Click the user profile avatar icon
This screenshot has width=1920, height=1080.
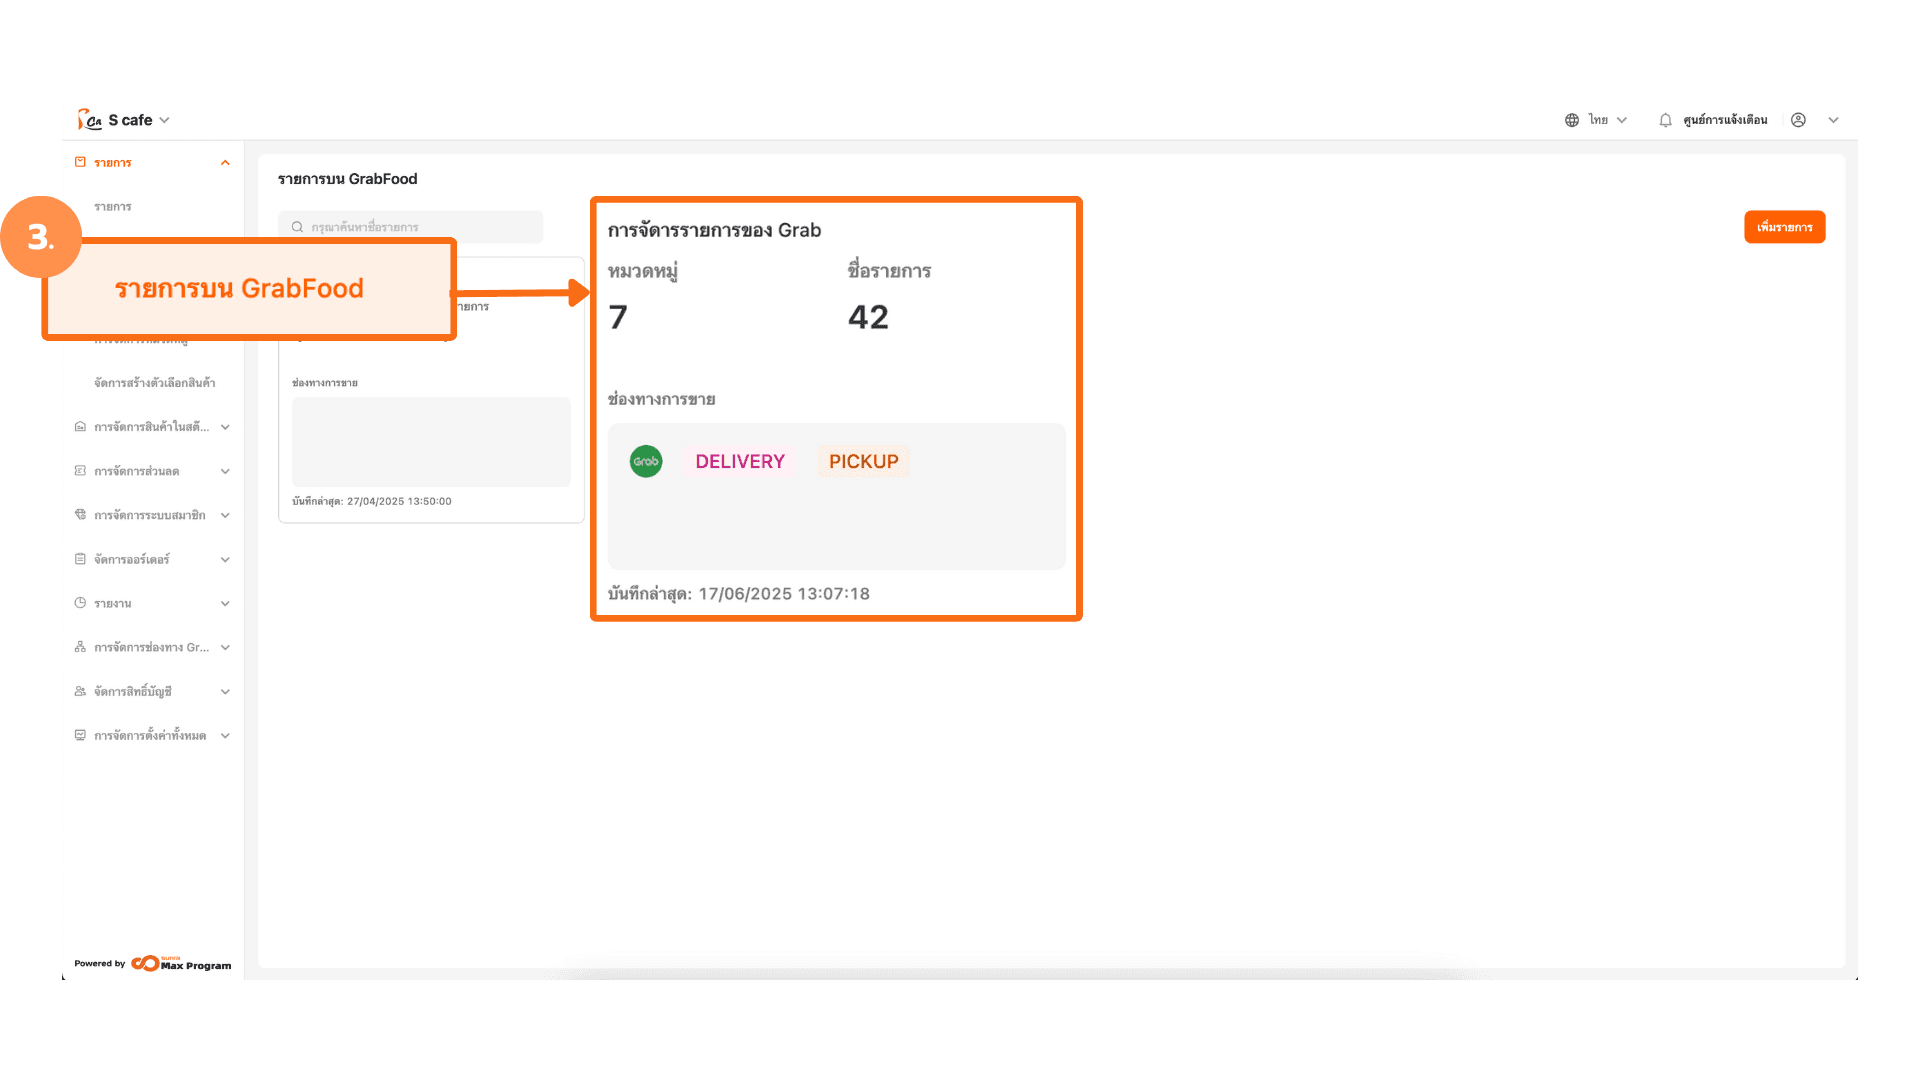point(1798,120)
